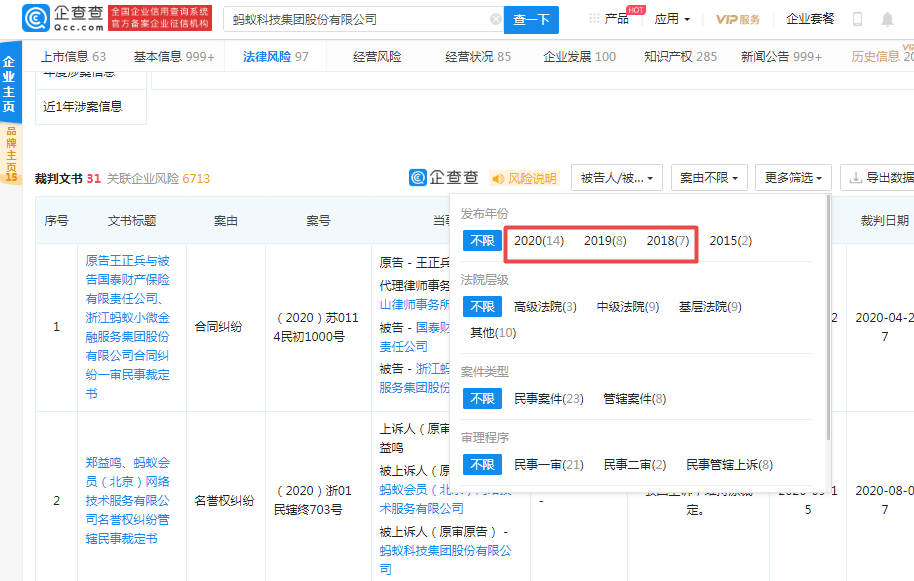Click the search button 查一下
914x581 pixels.
[531, 20]
